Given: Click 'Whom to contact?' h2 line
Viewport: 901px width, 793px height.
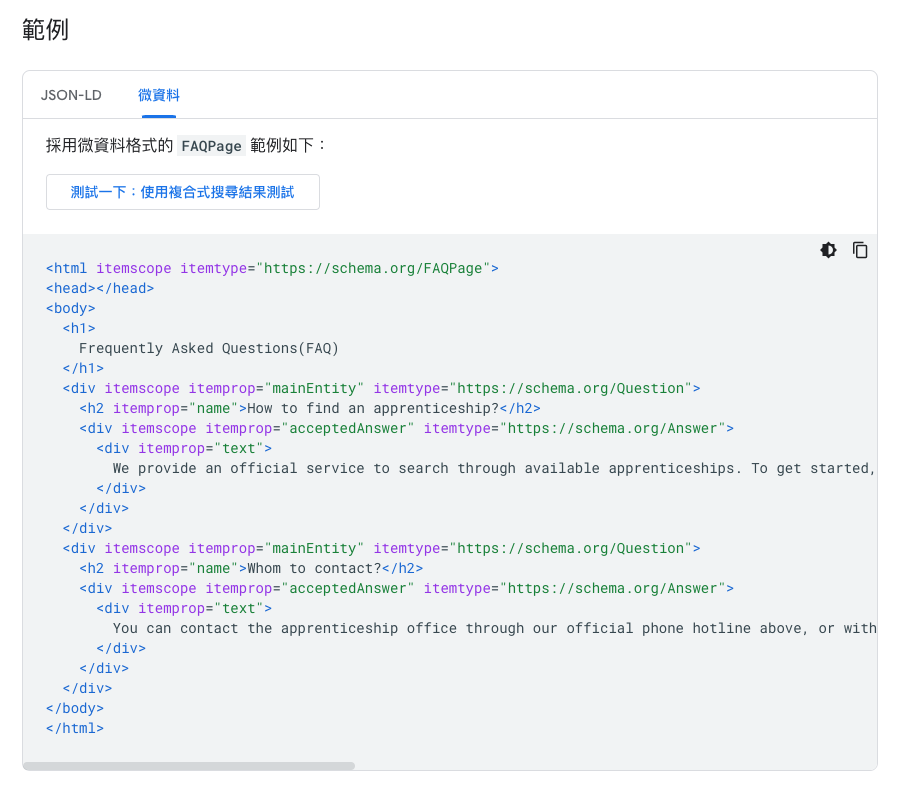Looking at the screenshot, I should coord(251,568).
